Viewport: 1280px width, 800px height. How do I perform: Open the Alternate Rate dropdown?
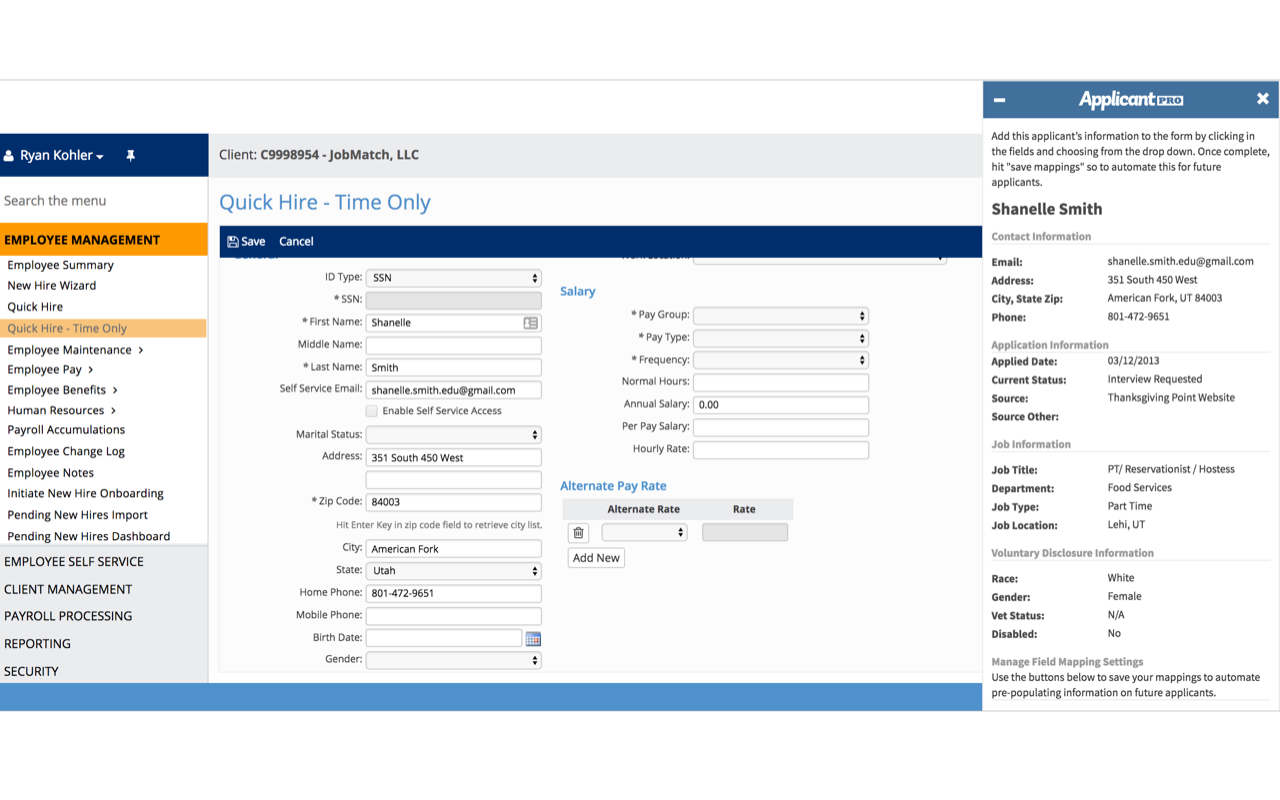(x=644, y=532)
